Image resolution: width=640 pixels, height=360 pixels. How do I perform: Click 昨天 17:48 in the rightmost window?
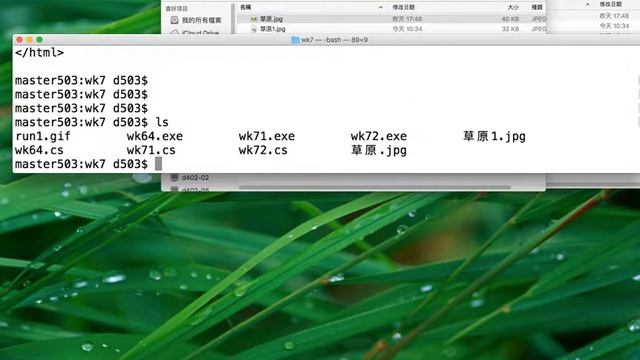pyautogui.click(x=614, y=16)
